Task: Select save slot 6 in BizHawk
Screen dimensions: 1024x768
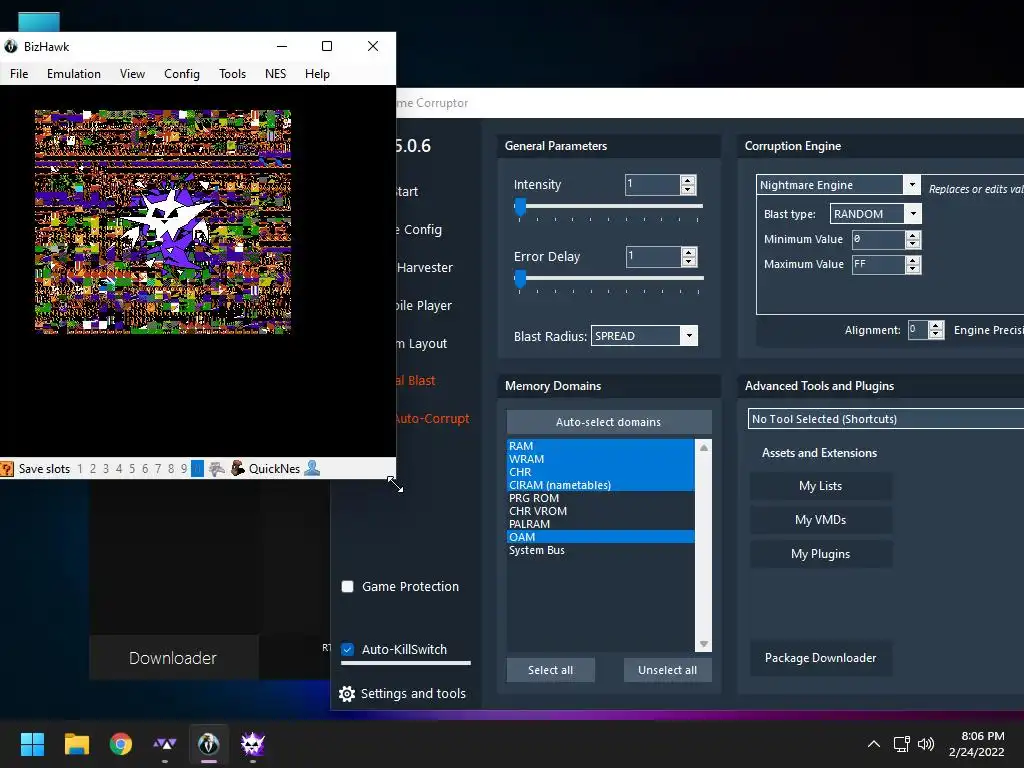Action: tap(145, 469)
